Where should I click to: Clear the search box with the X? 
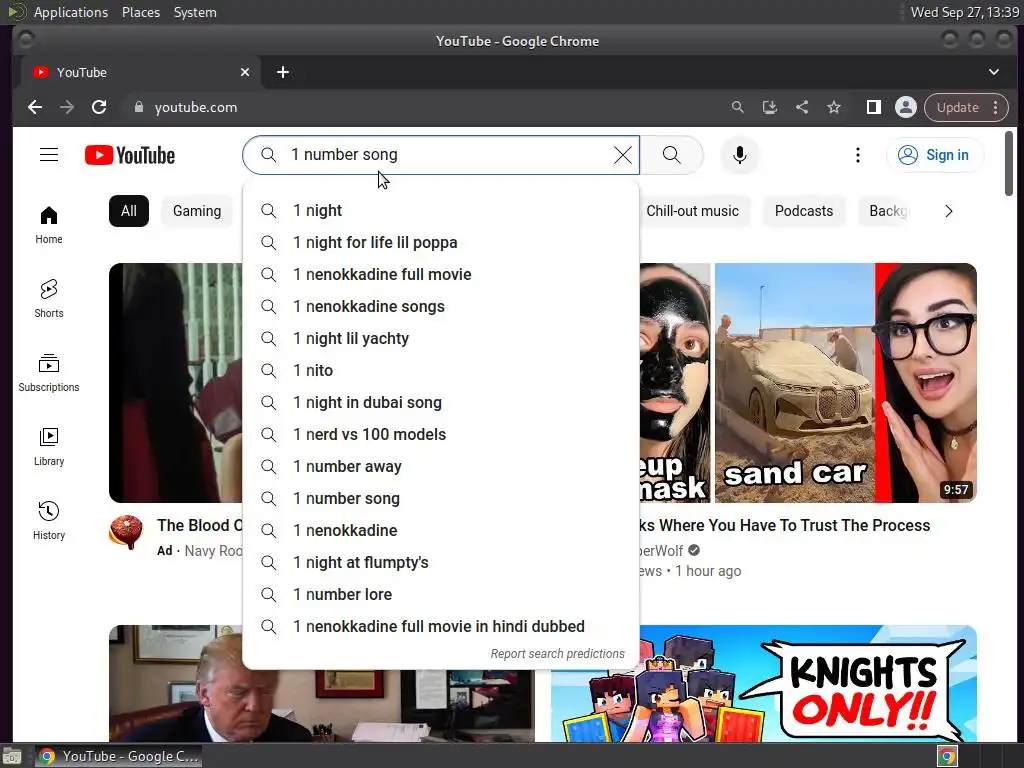(622, 155)
